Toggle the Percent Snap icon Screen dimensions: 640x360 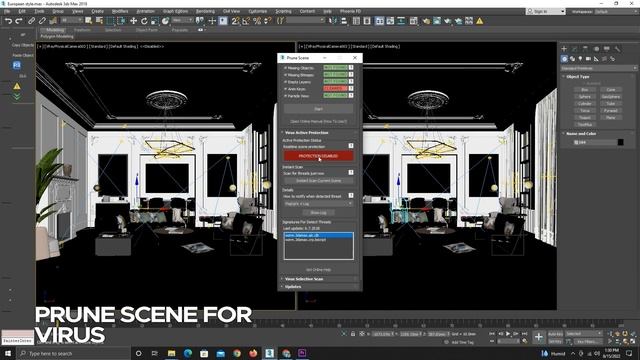(x=257, y=21)
